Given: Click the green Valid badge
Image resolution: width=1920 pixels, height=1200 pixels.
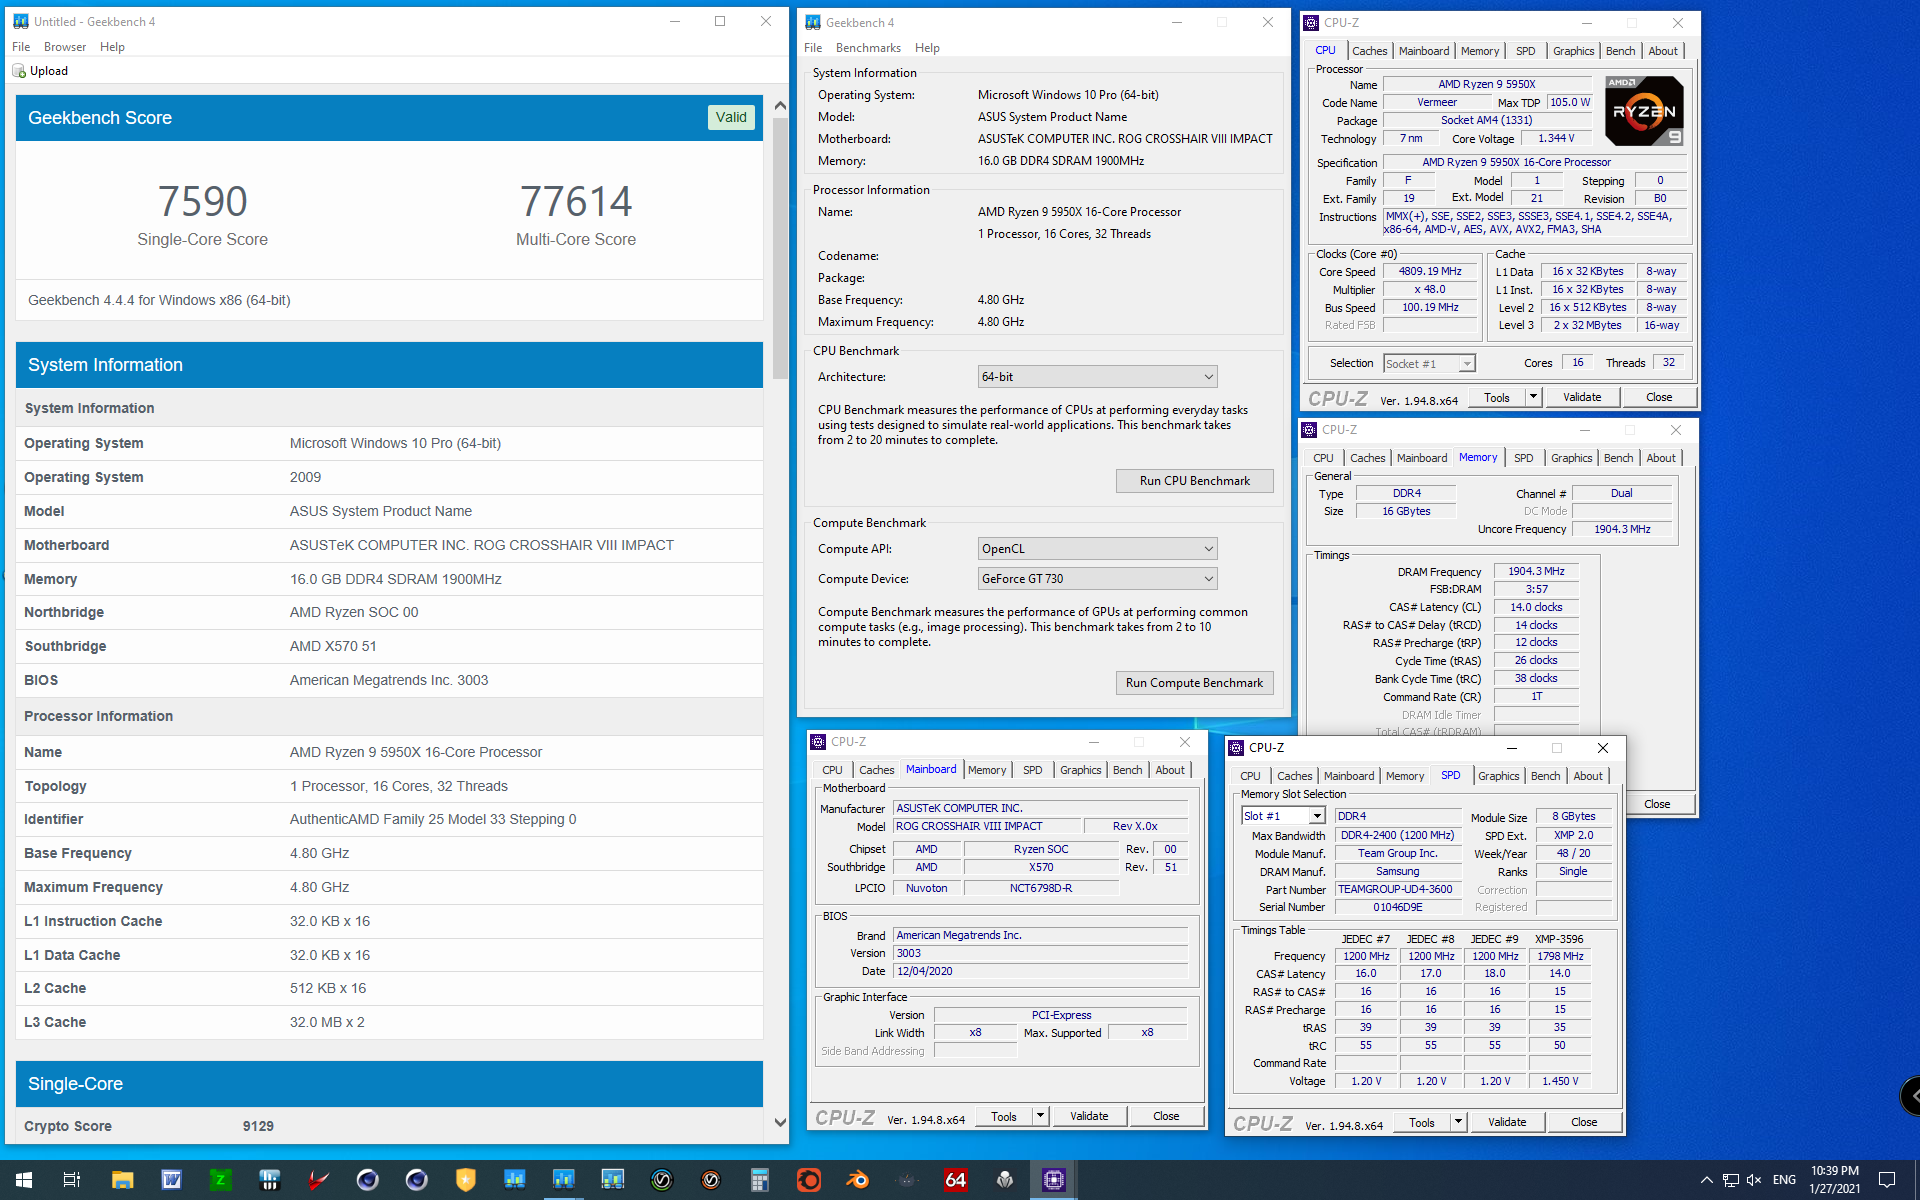Looking at the screenshot, I should point(731,118).
